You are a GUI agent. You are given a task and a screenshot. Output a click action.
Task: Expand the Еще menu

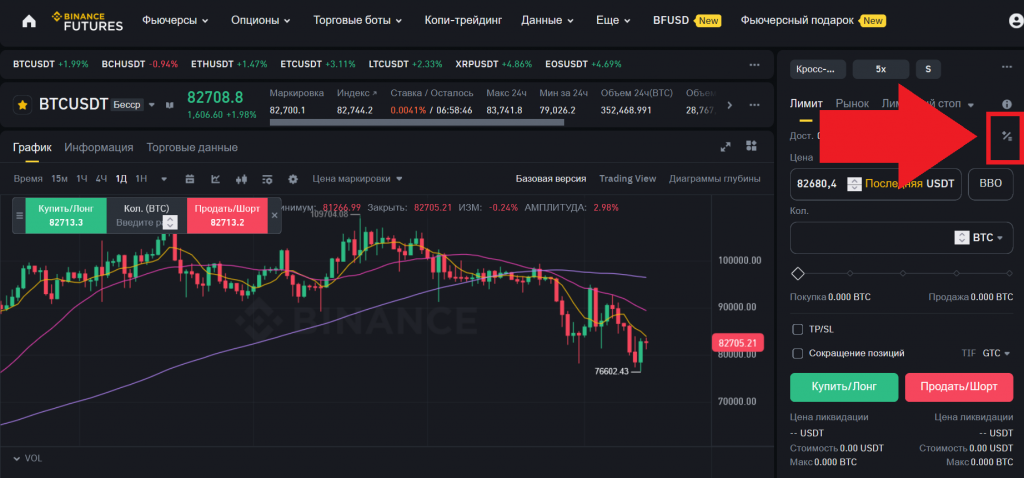point(613,20)
